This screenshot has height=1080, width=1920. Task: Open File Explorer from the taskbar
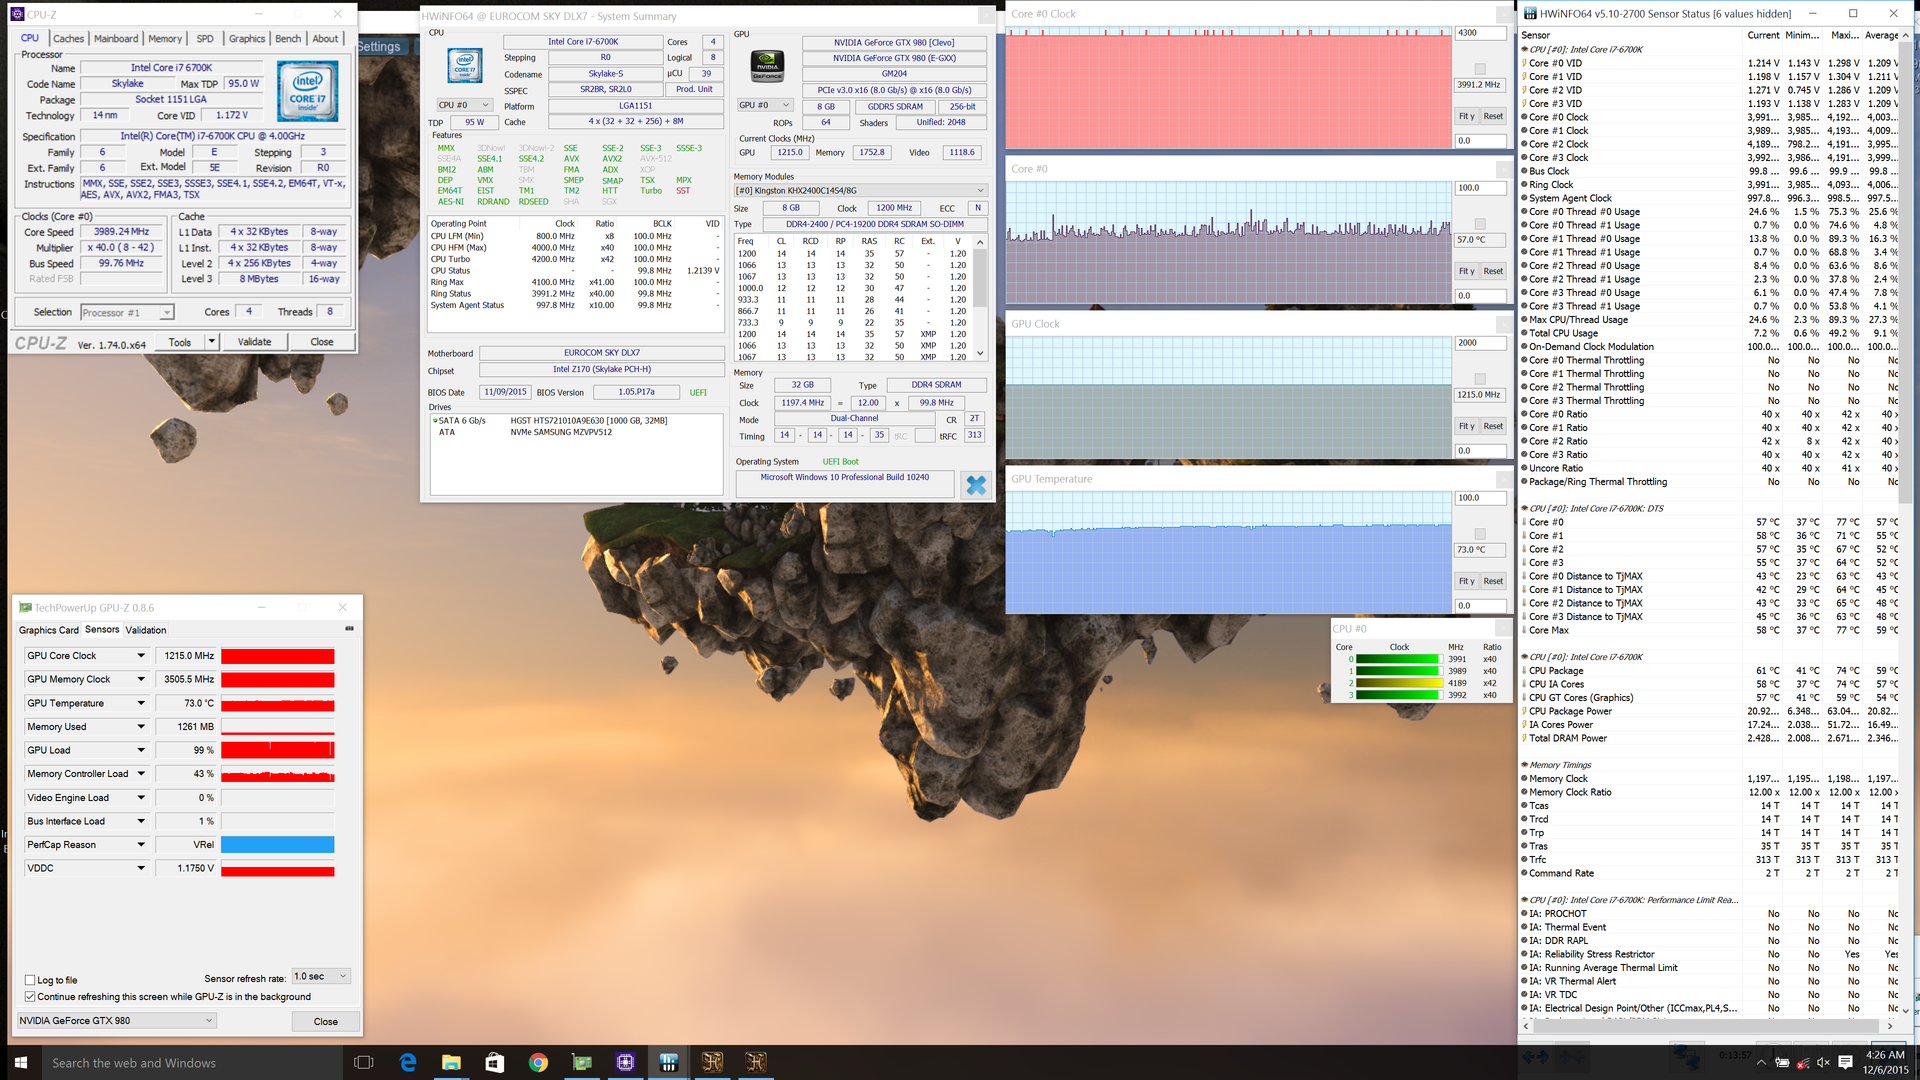pos(451,1062)
